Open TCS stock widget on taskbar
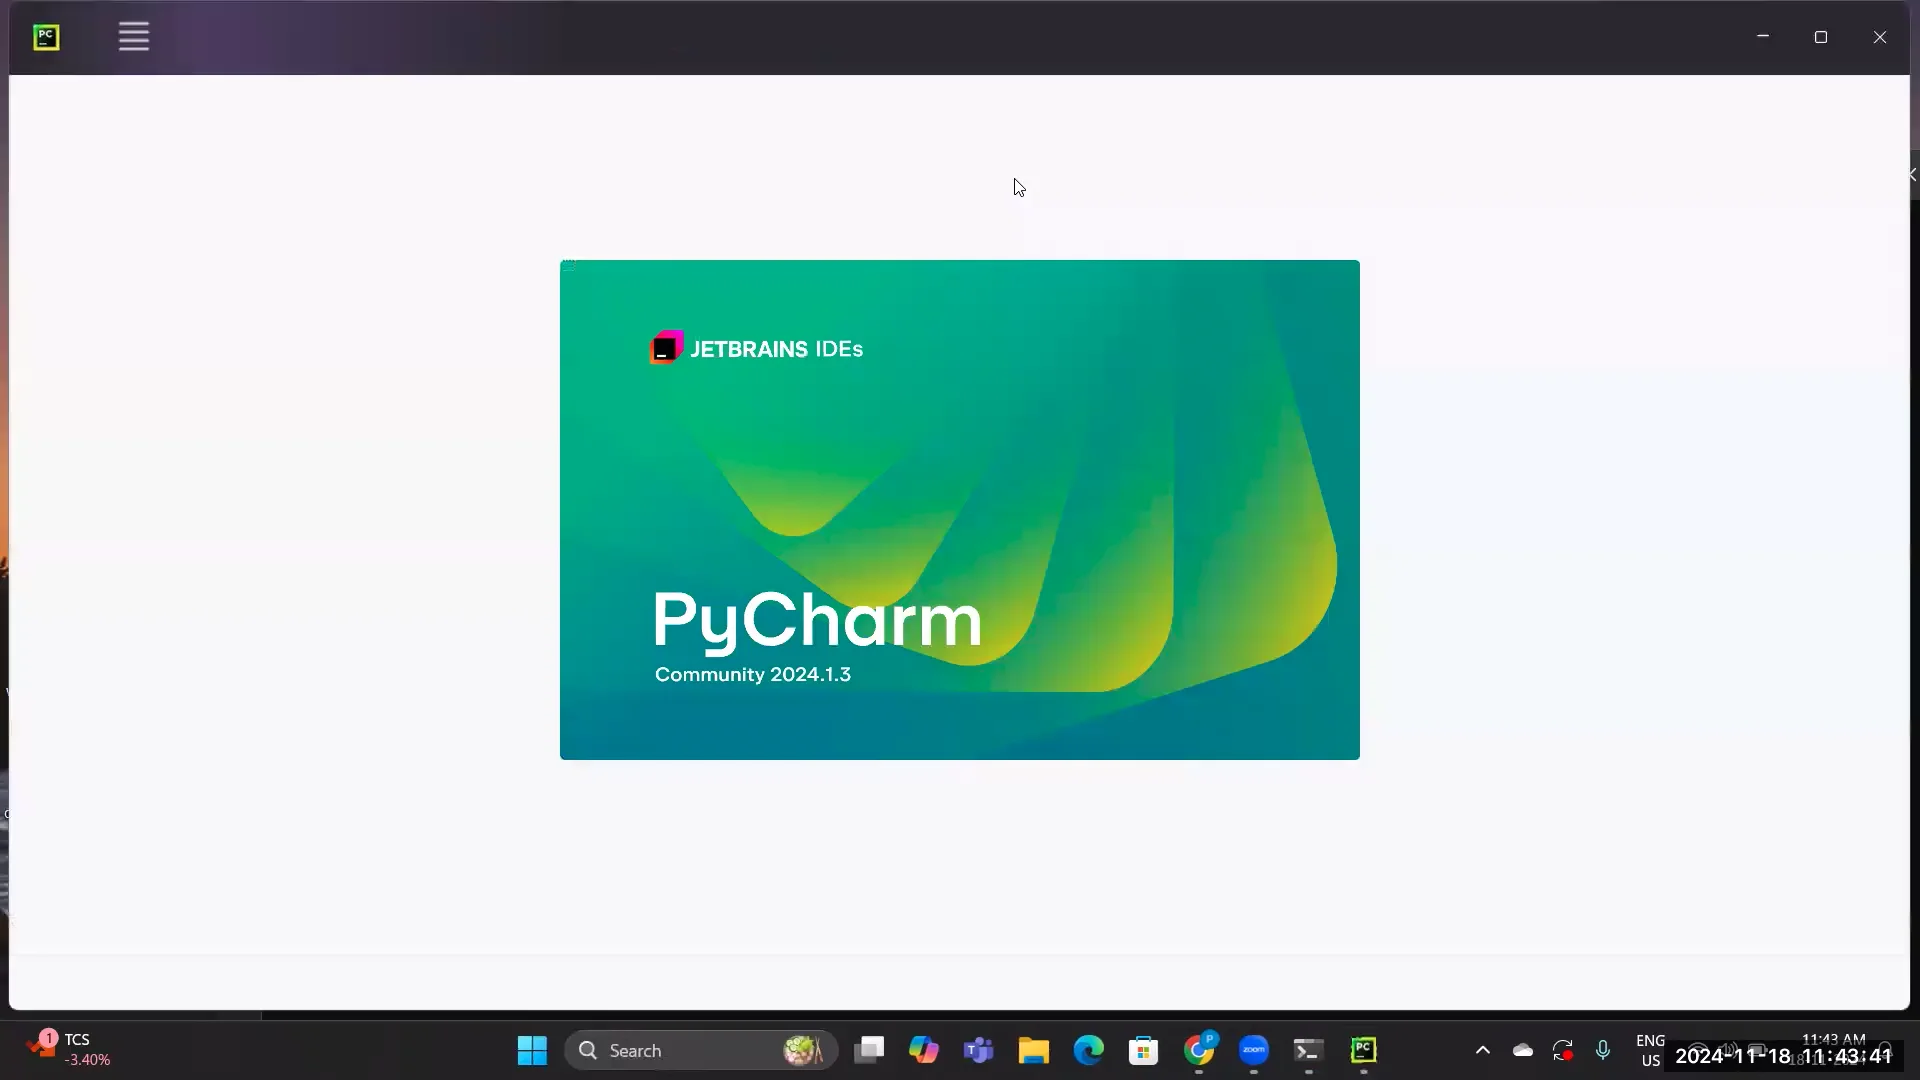The width and height of the screenshot is (1920, 1080). pyautogui.click(x=68, y=1049)
